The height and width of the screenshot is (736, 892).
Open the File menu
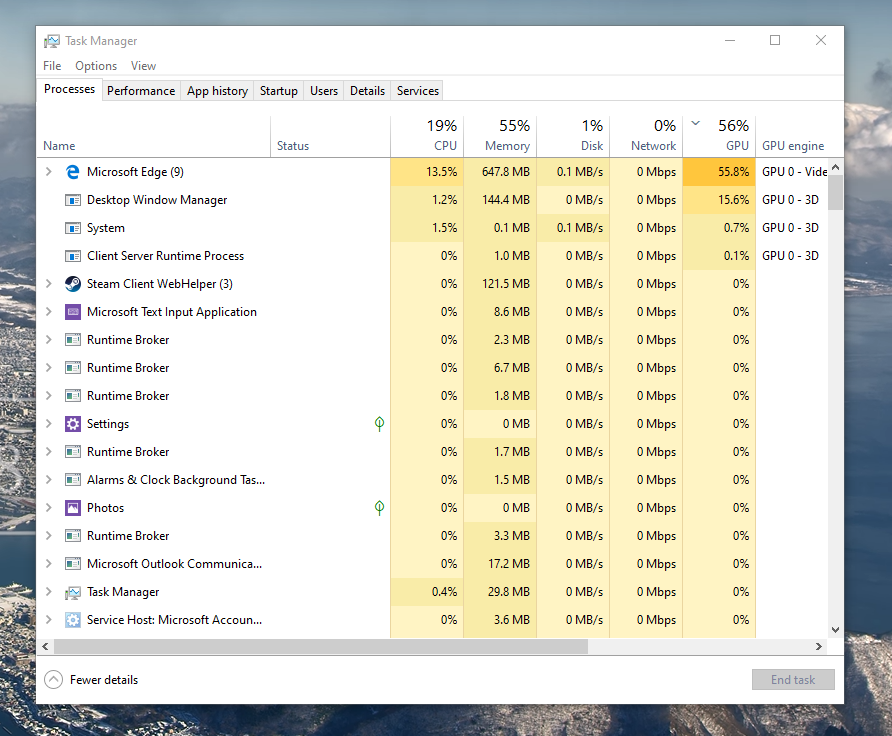coord(52,66)
